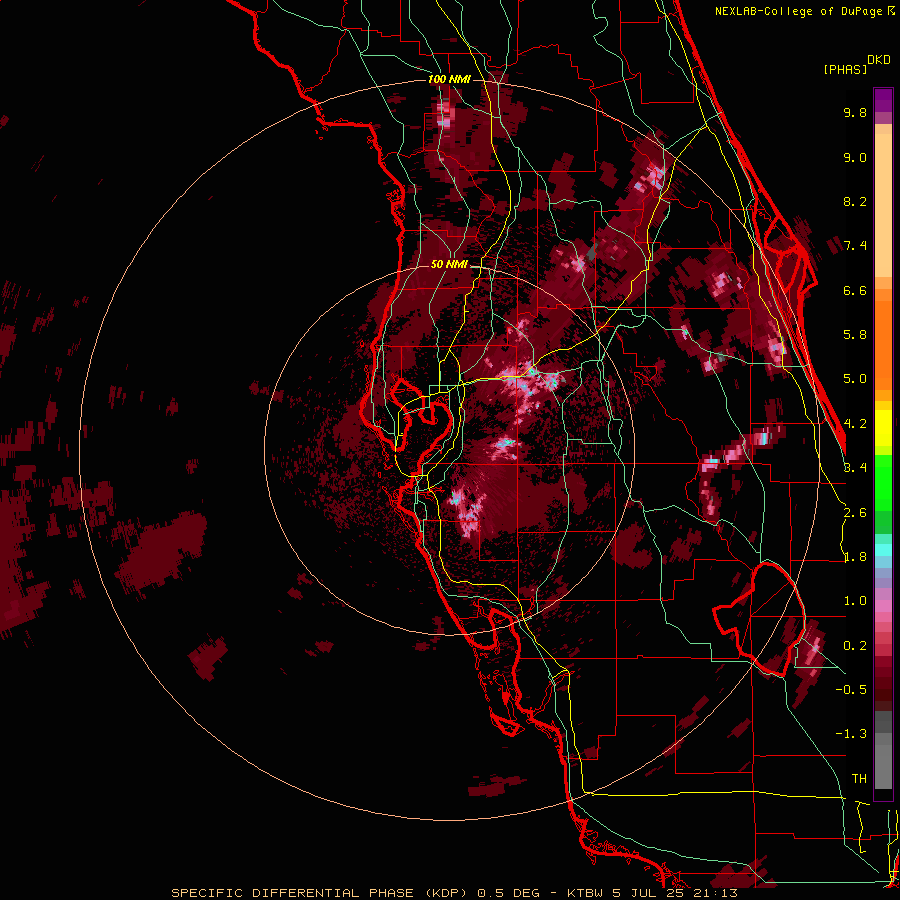
Task: Click the 9.8 value on color scale
Action: click(855, 112)
